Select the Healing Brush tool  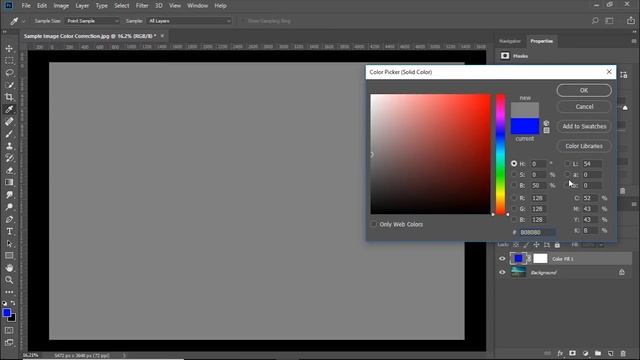9,122
